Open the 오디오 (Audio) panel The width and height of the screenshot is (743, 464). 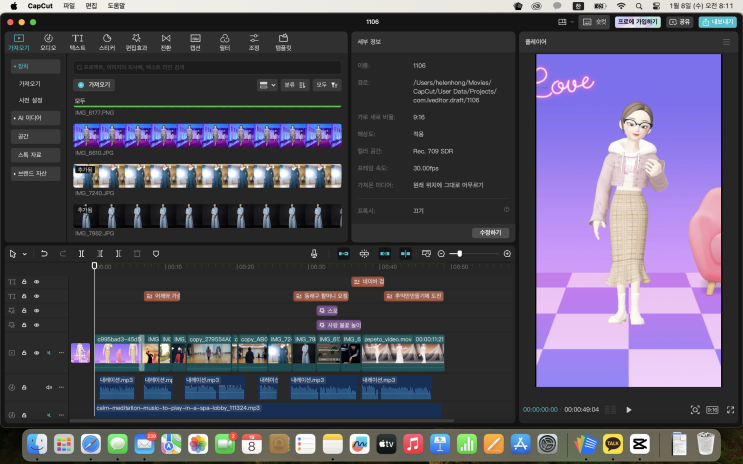point(48,42)
